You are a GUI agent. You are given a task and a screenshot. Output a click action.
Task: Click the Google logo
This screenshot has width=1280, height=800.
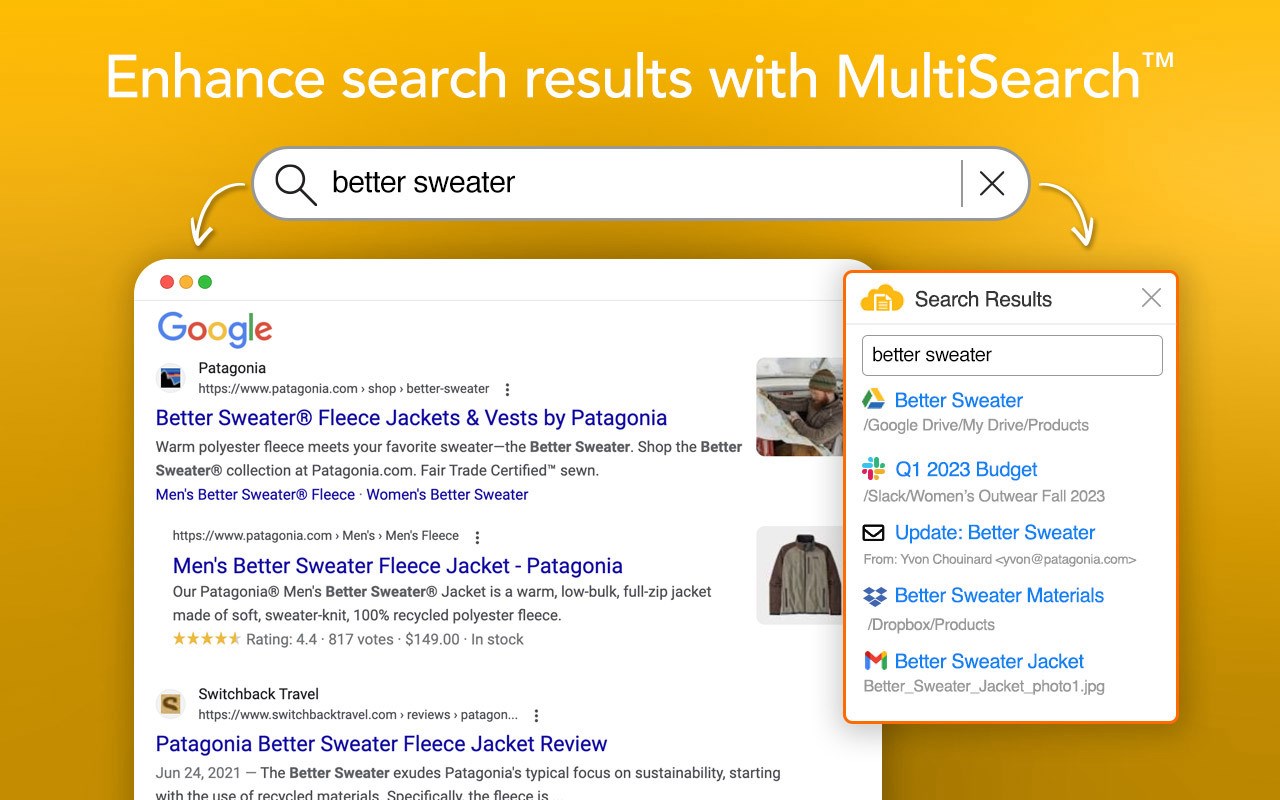(x=215, y=329)
